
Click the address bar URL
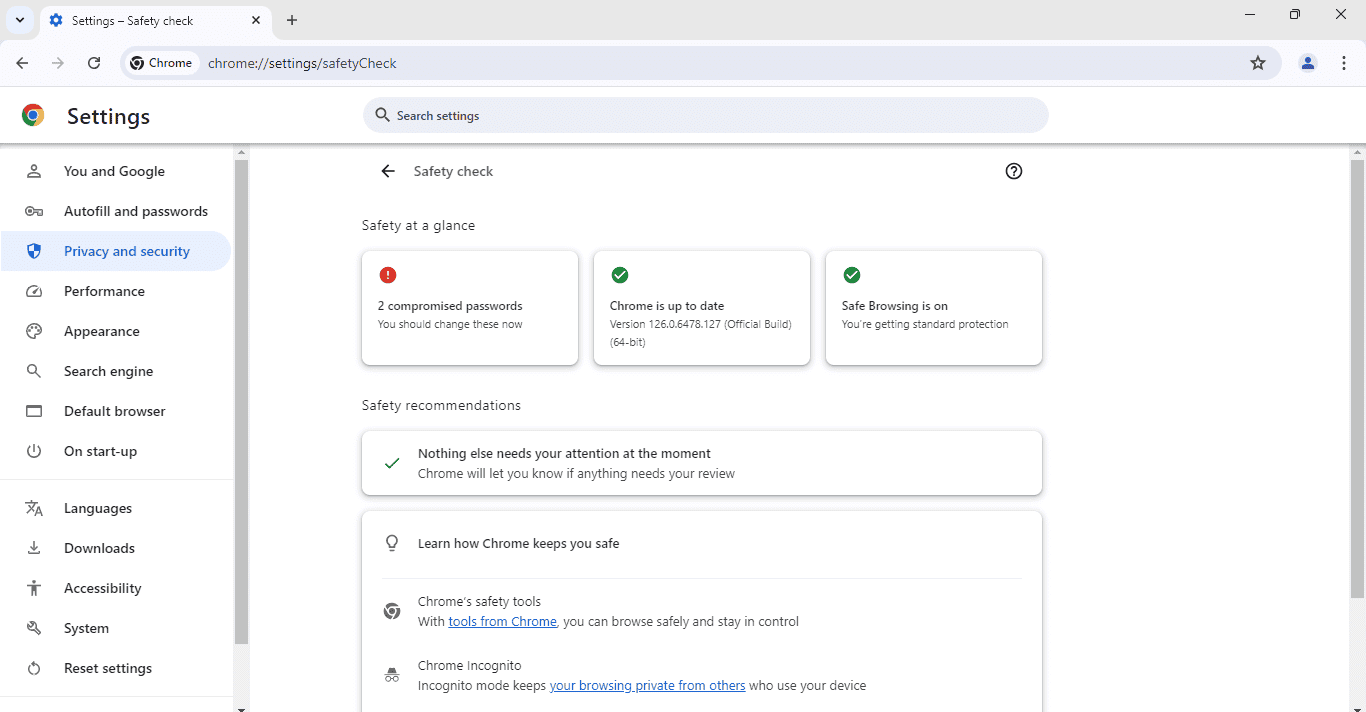[302, 63]
